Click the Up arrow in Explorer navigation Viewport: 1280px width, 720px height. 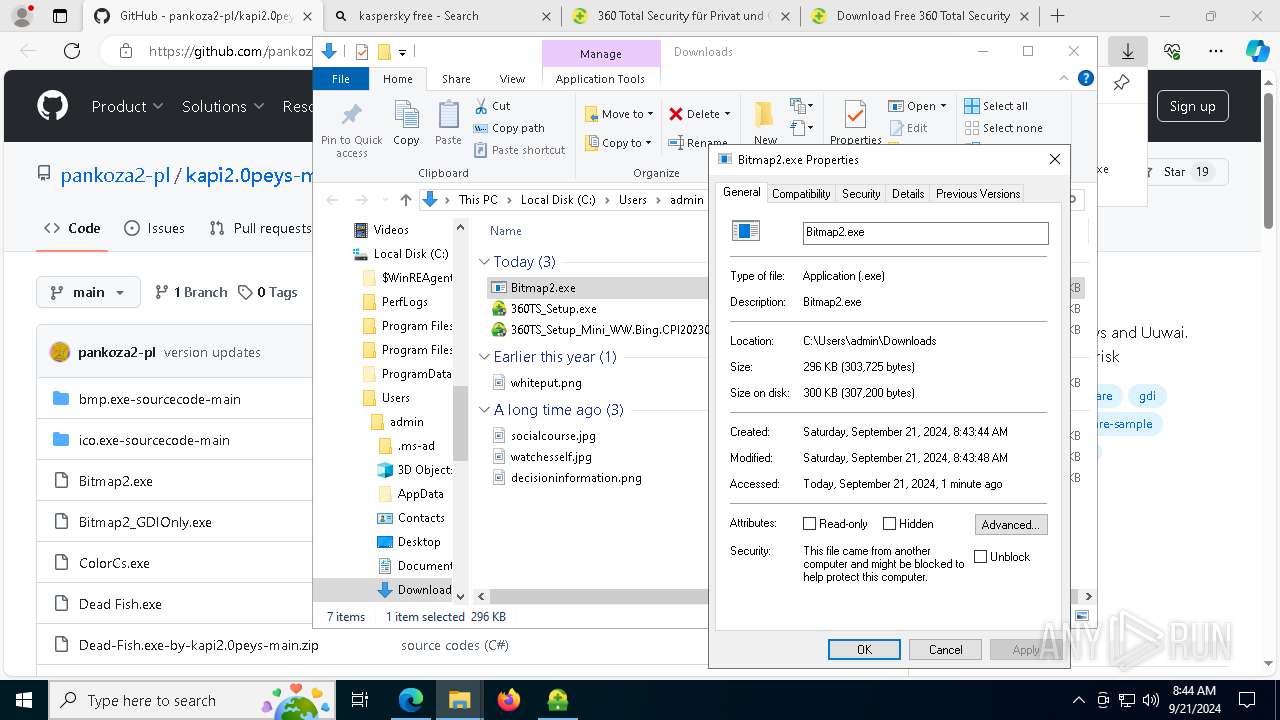(405, 200)
